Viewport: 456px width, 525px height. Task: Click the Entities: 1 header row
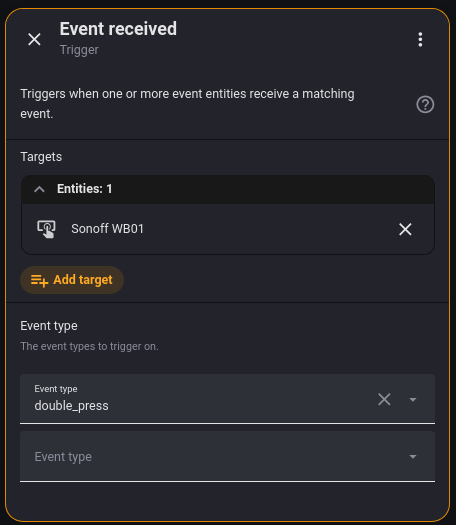tap(228, 189)
